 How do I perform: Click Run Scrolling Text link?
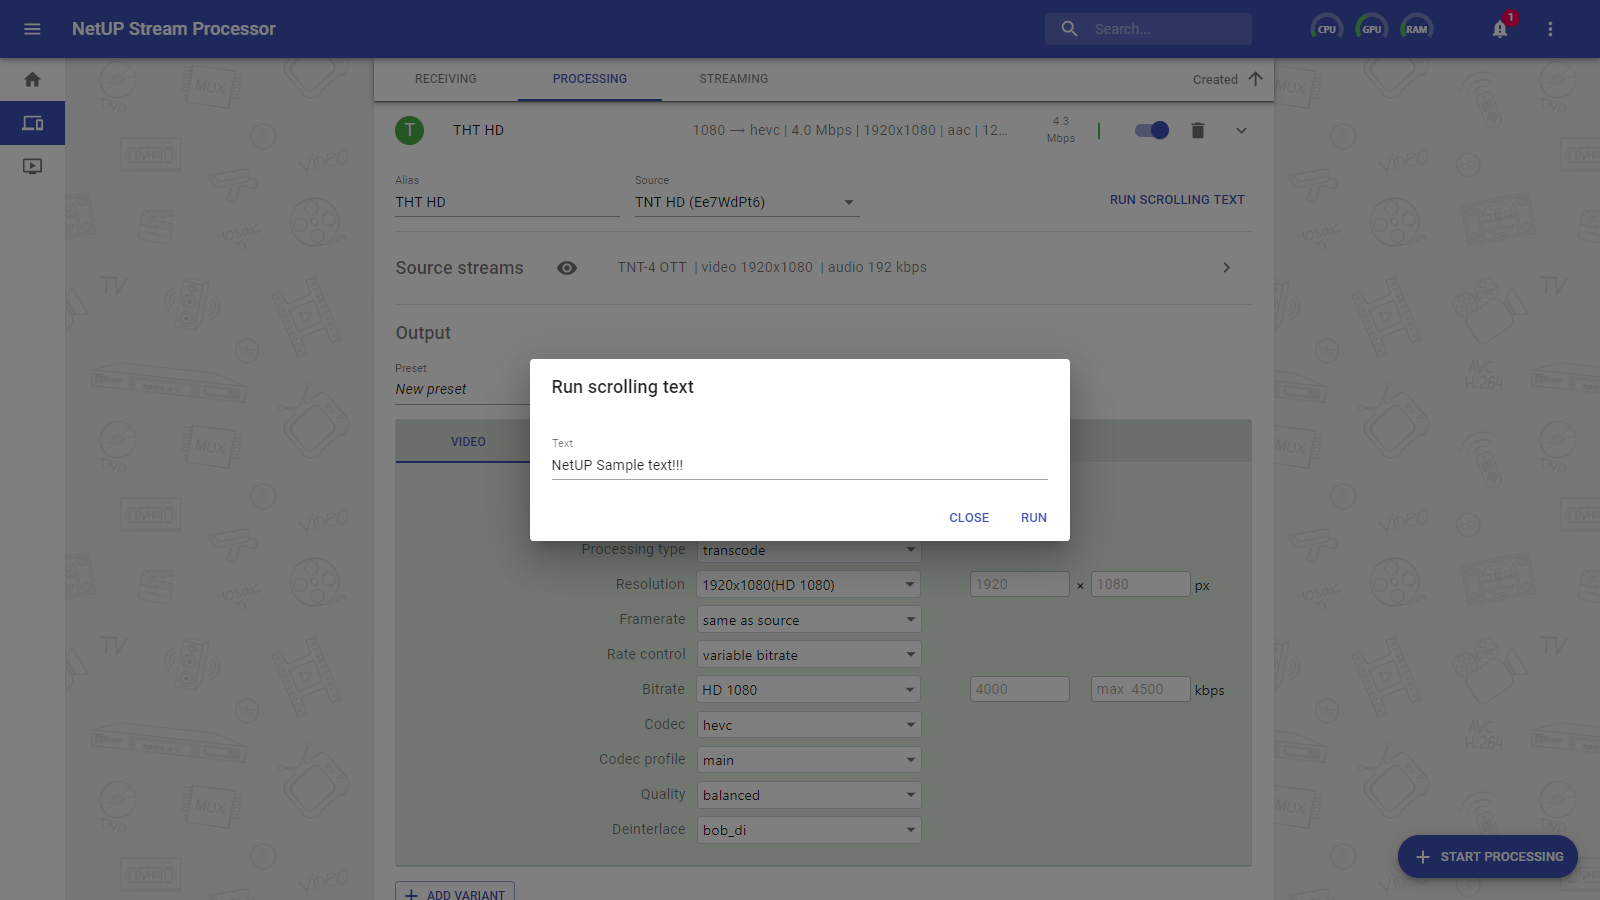point(1177,200)
